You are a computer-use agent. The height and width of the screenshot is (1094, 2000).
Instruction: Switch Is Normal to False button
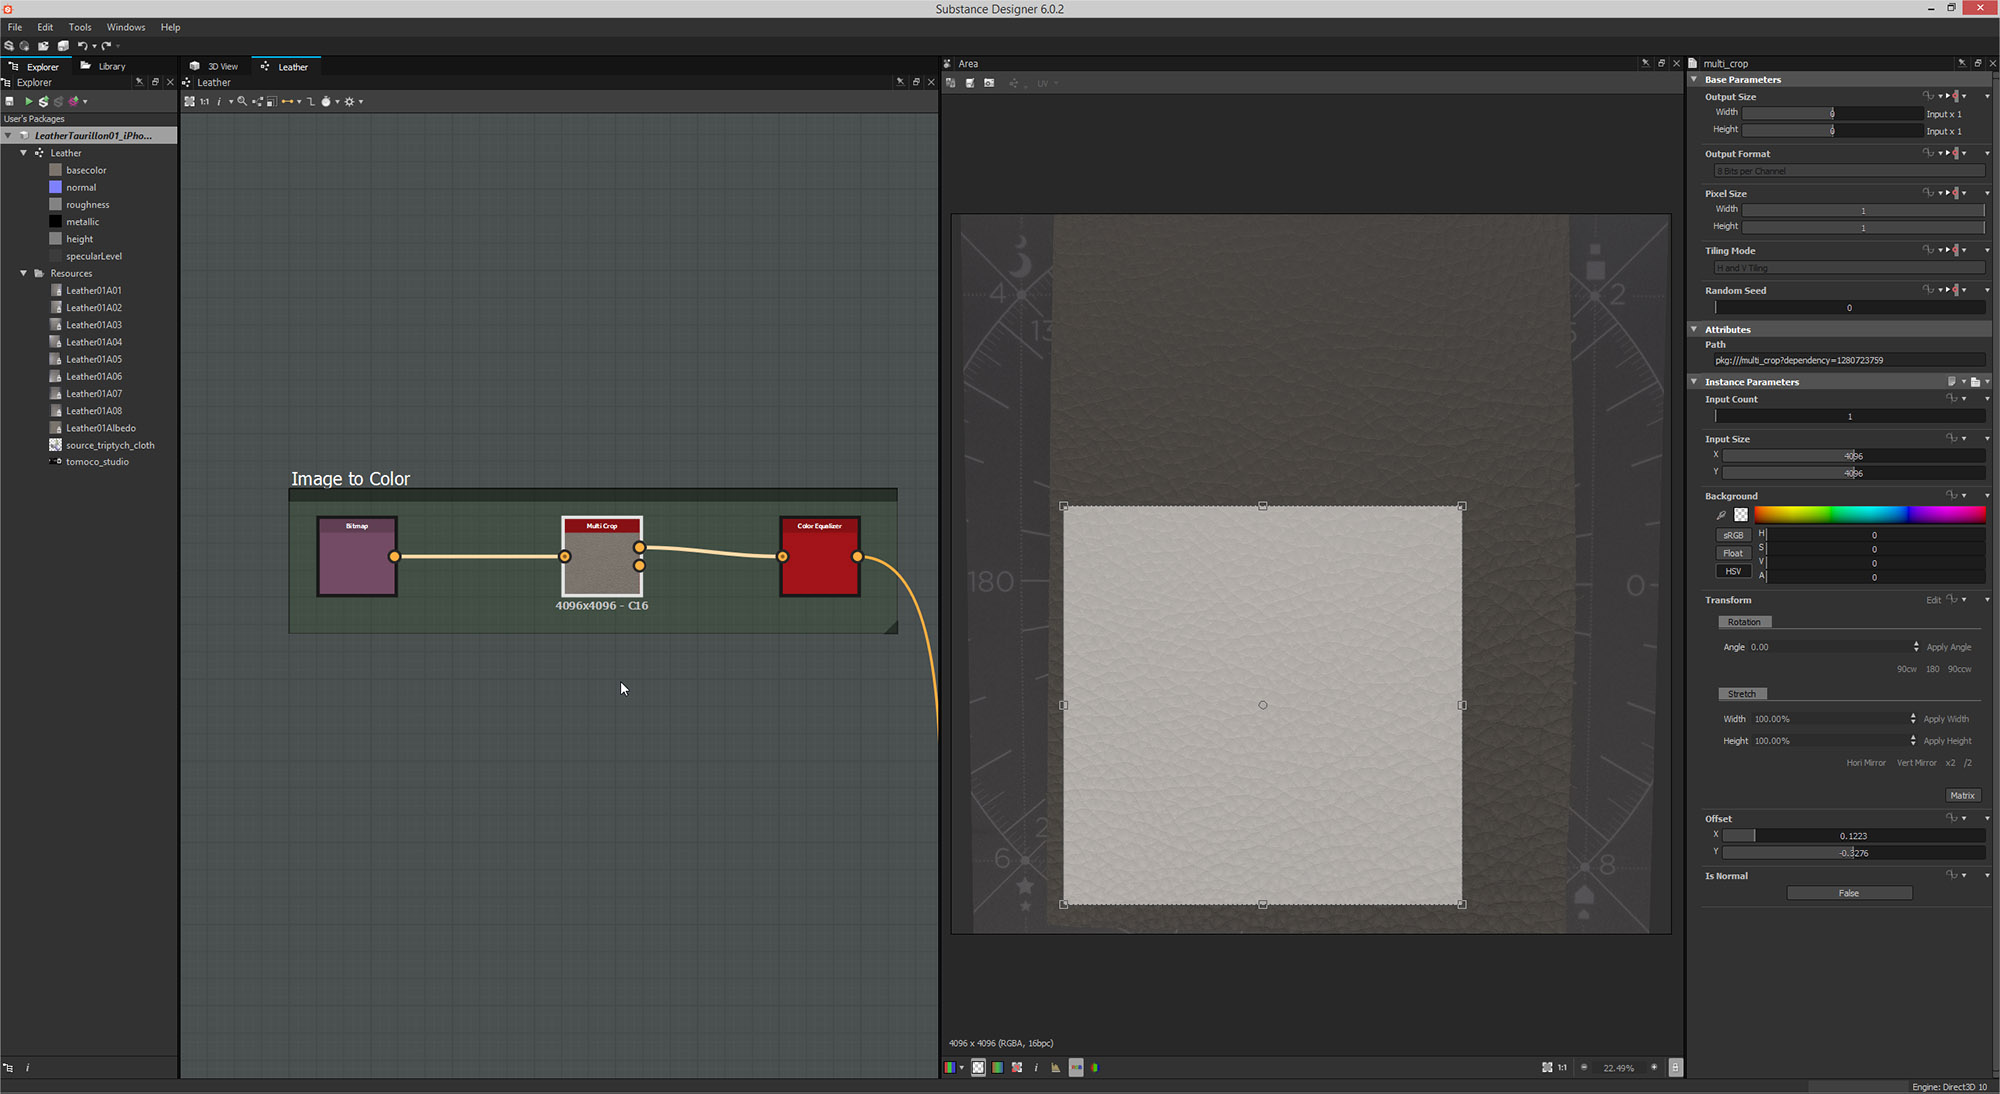pyautogui.click(x=1848, y=893)
